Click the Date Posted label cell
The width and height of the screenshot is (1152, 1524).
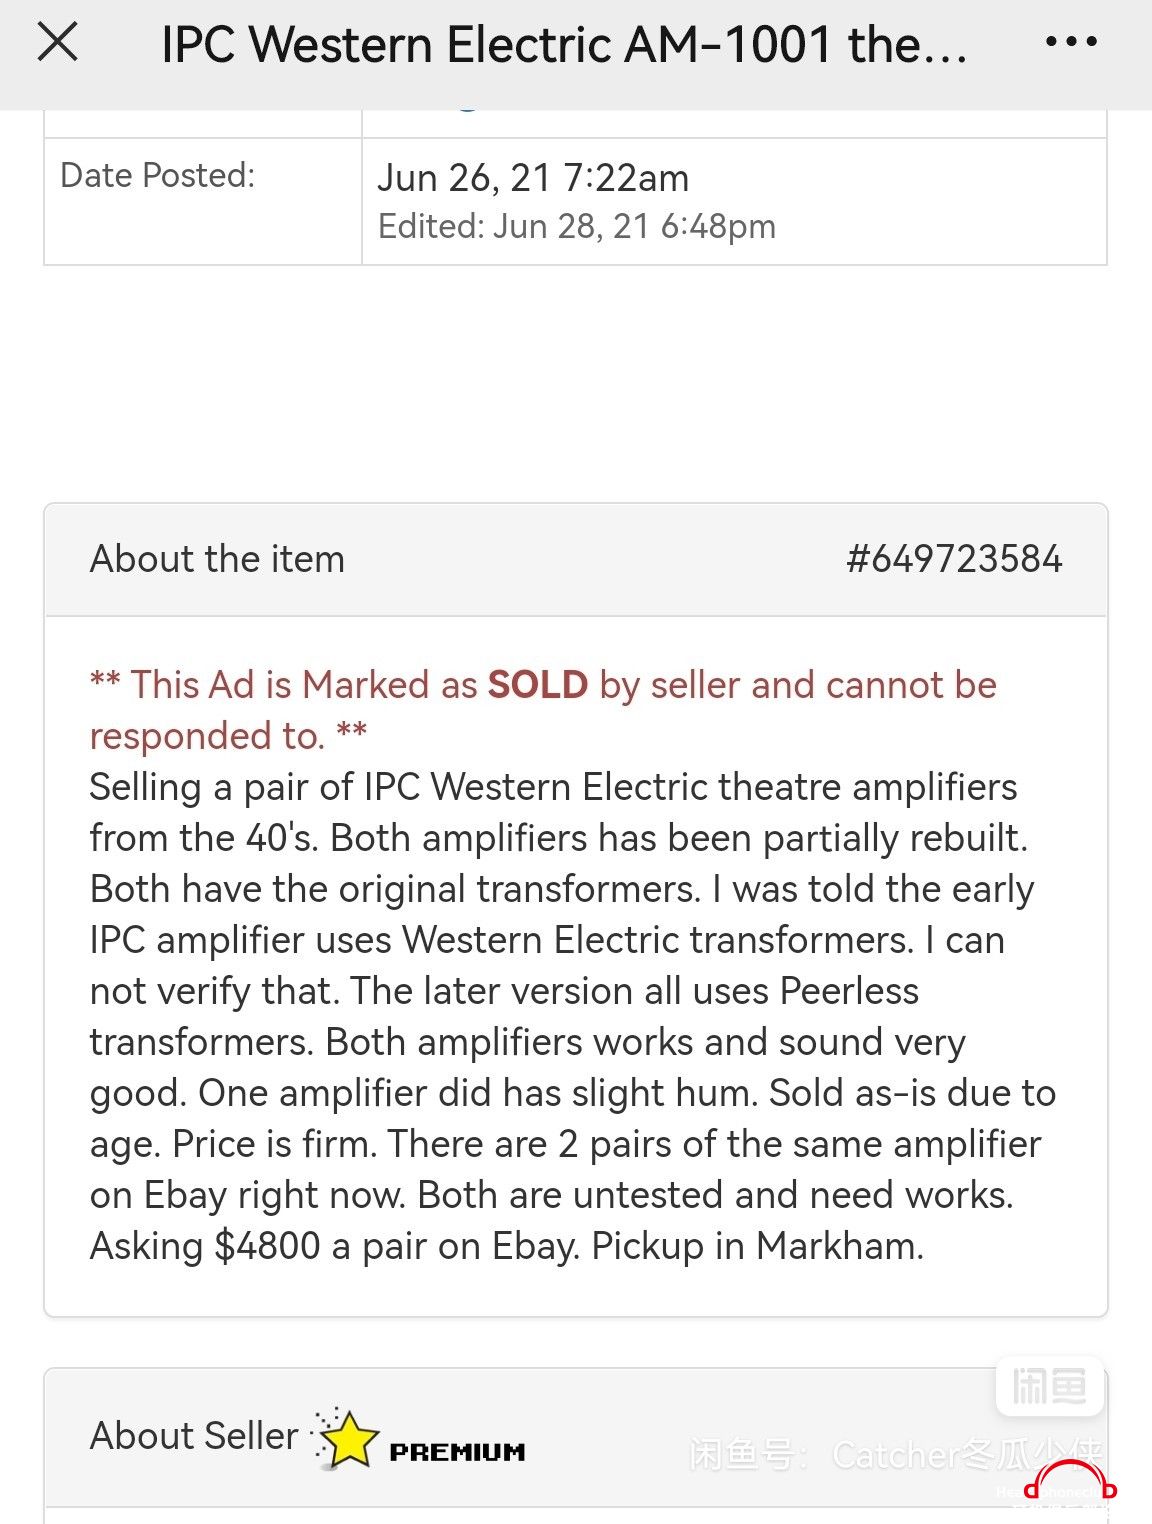(203, 201)
